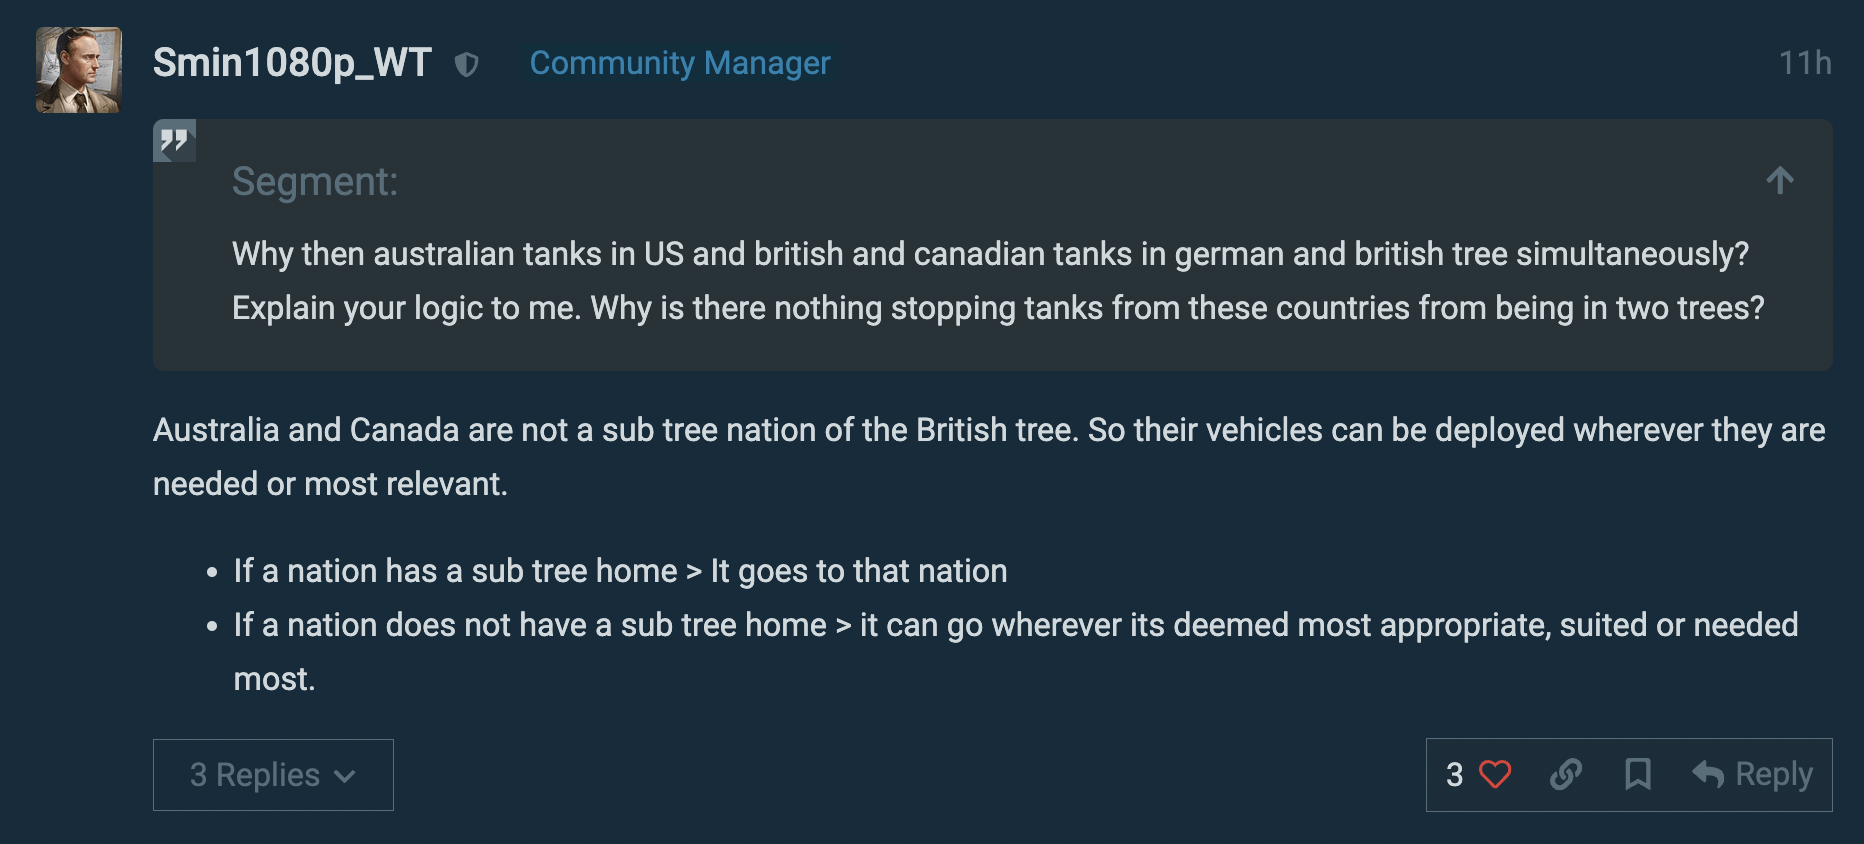Screen dimensions: 1864x844
Task: Open Smin1080p_WT's avatar picture
Action: click(79, 70)
